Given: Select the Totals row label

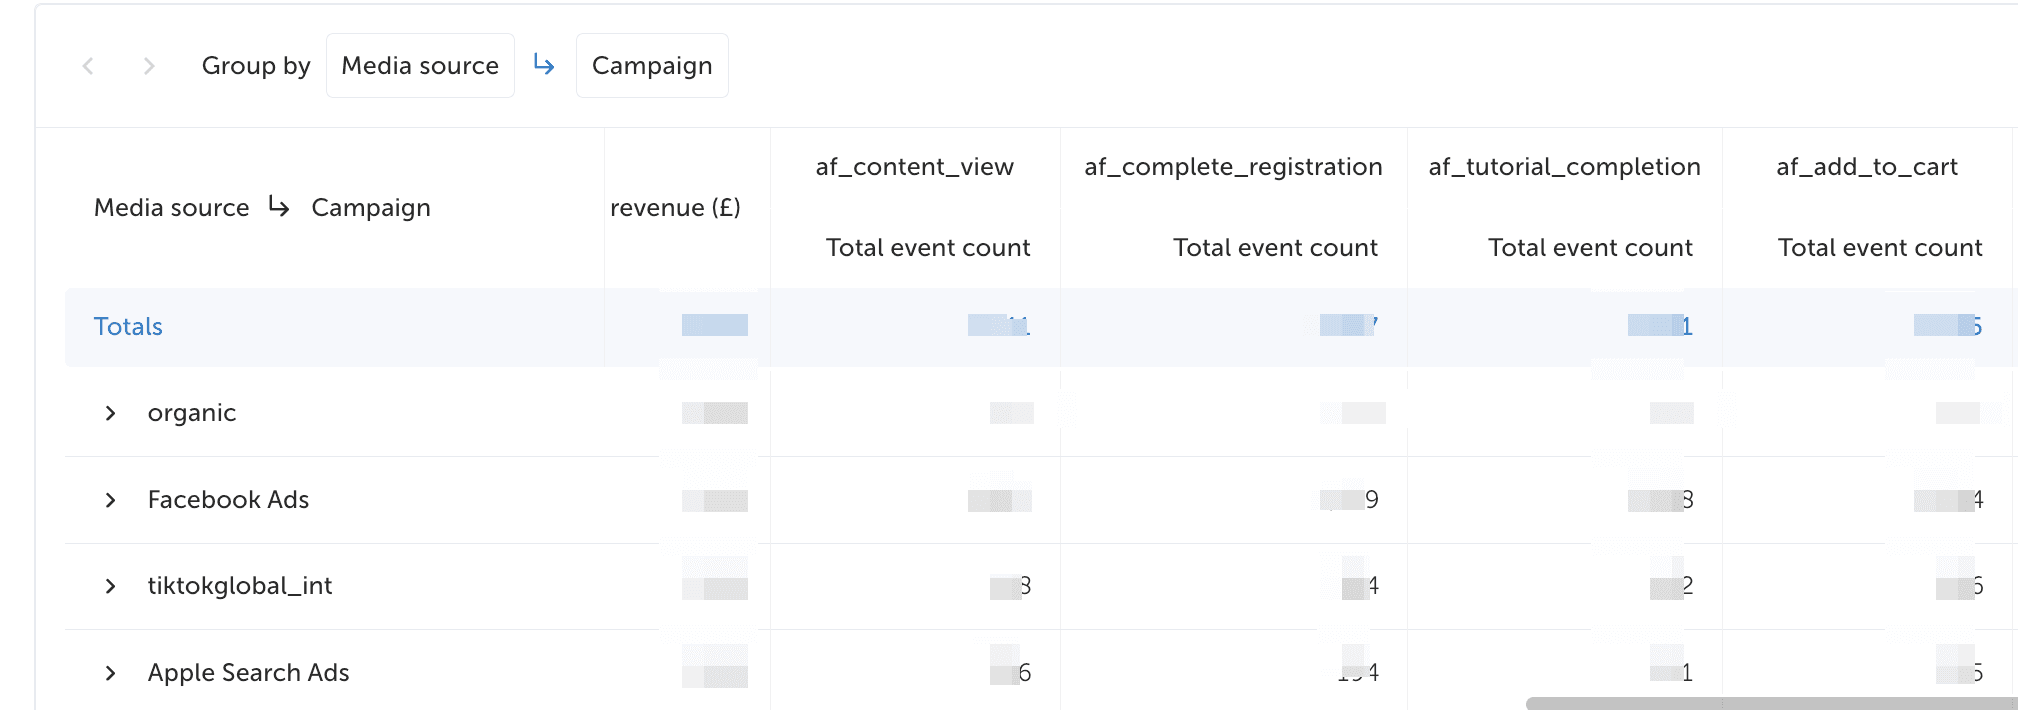Looking at the screenshot, I should coord(128,327).
